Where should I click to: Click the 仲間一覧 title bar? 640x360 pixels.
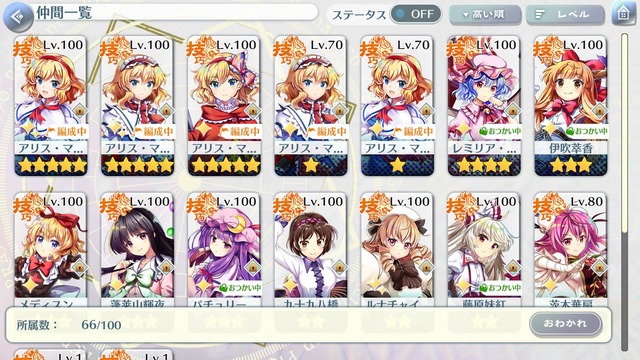[176, 13]
